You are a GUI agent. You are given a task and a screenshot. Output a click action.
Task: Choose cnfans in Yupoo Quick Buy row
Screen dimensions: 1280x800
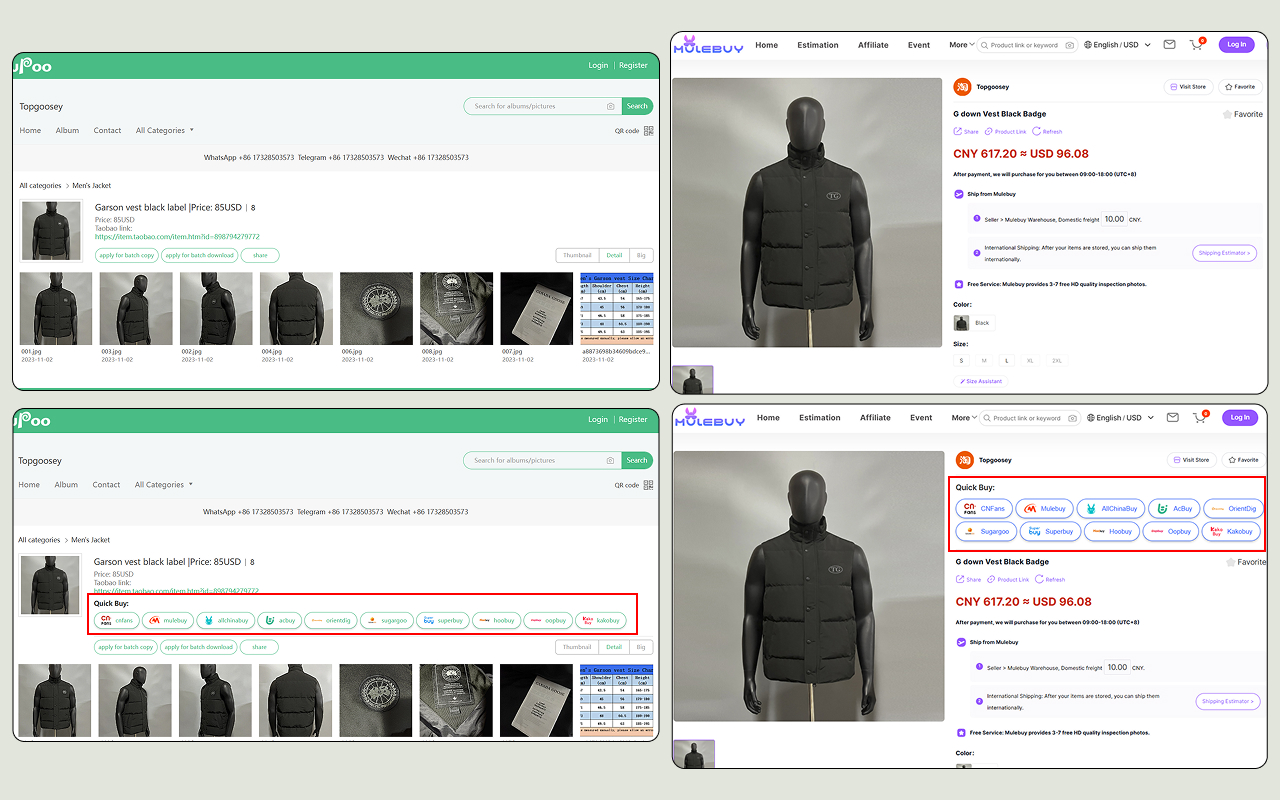[x=117, y=620]
